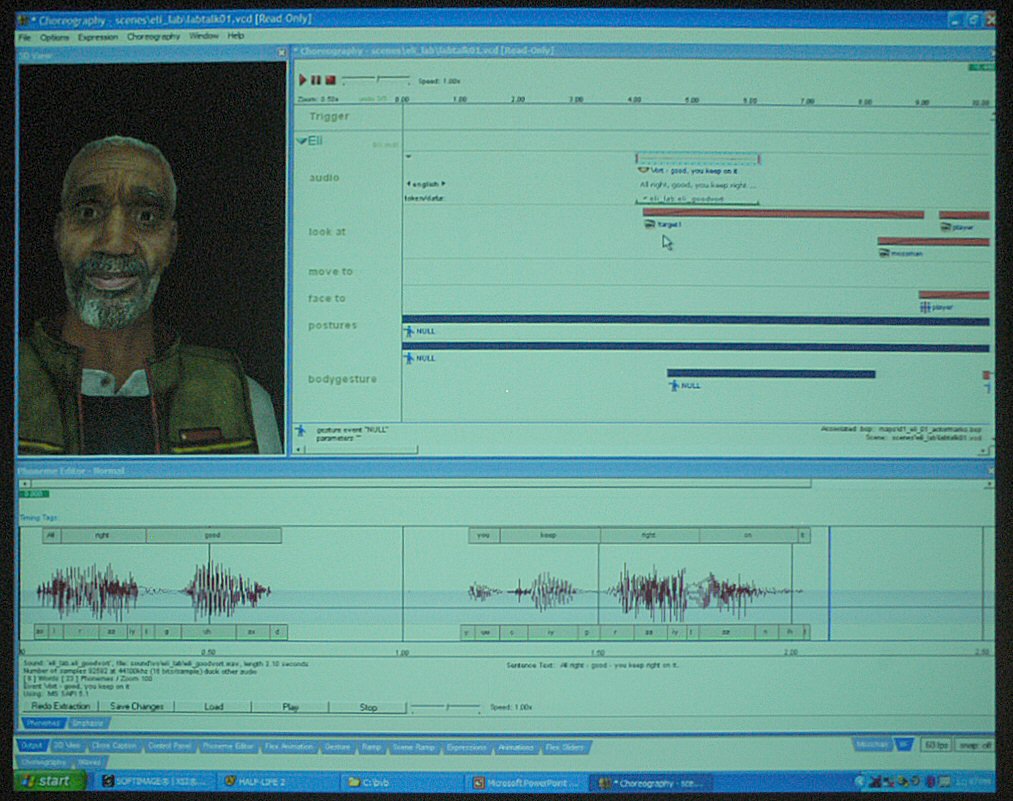Expand the eli_lab.eli_goodvort token dropdown
The image size is (1013, 801).
pyautogui.click(x=643, y=198)
